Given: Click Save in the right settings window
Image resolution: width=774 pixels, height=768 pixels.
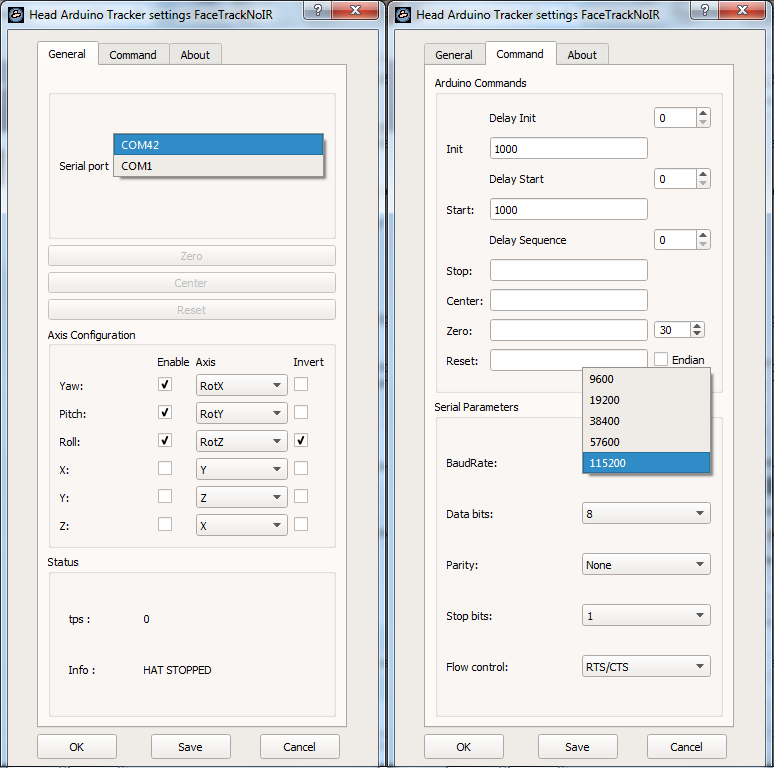Looking at the screenshot, I should pos(578,747).
